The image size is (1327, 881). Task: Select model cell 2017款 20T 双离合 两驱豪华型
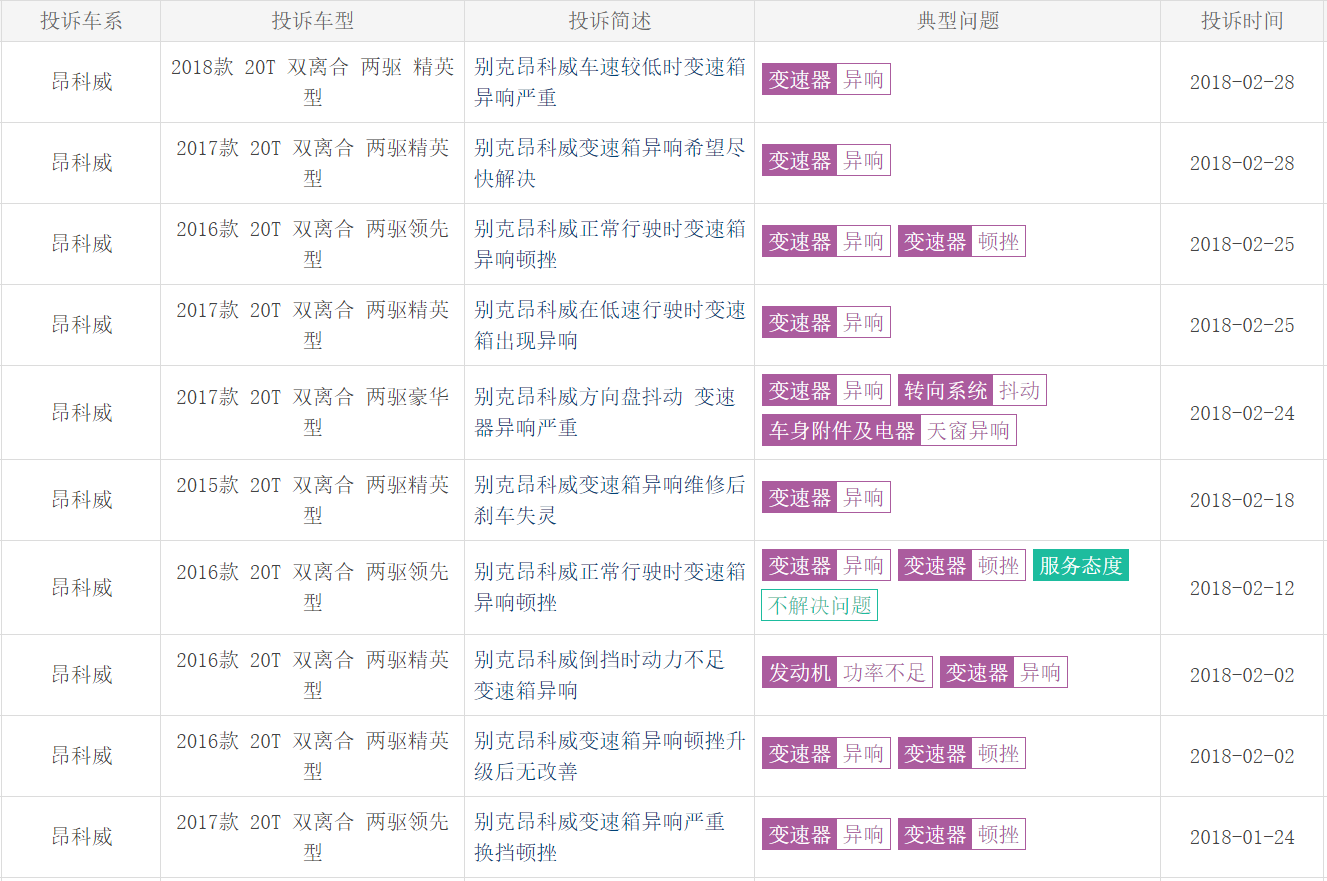click(x=313, y=412)
